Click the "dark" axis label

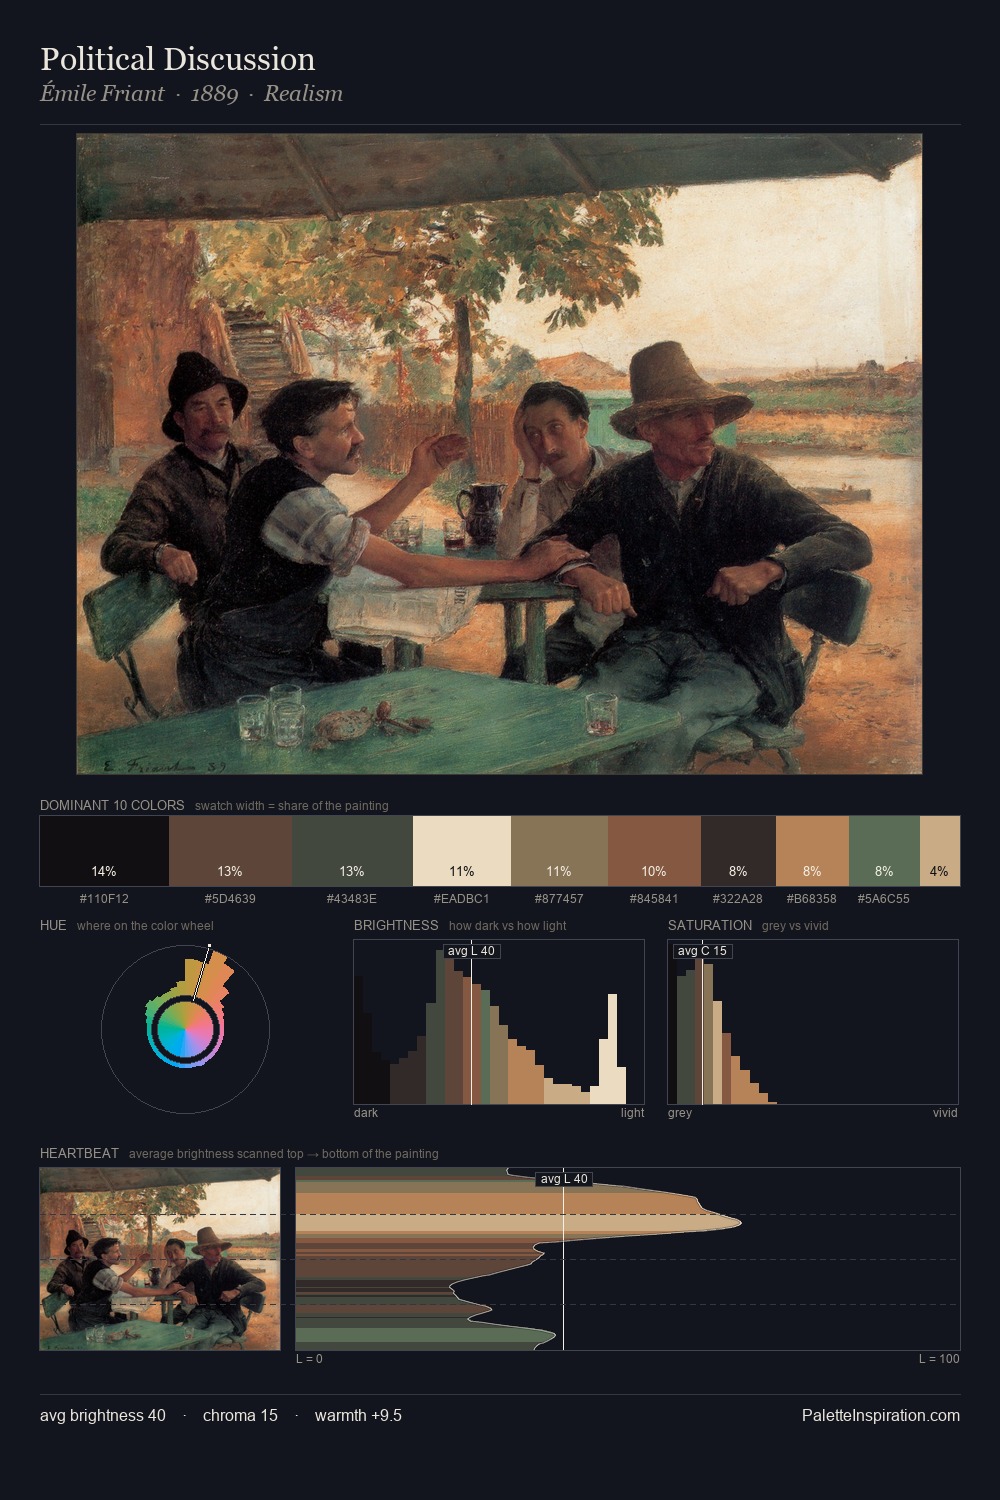[x=366, y=1113]
